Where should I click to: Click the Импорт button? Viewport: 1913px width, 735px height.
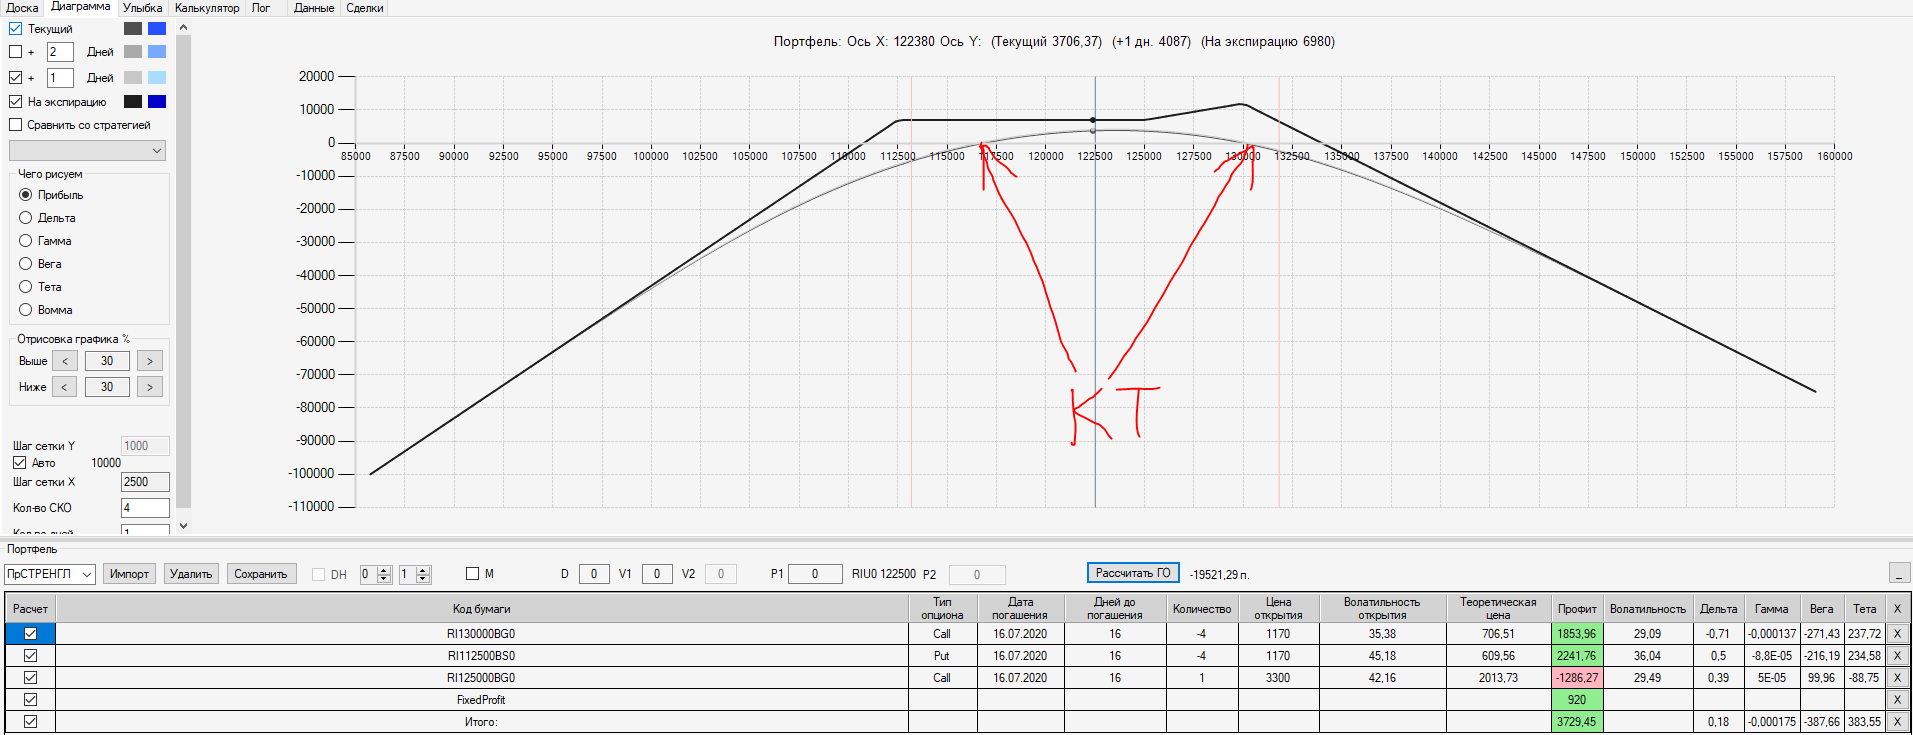click(x=129, y=574)
